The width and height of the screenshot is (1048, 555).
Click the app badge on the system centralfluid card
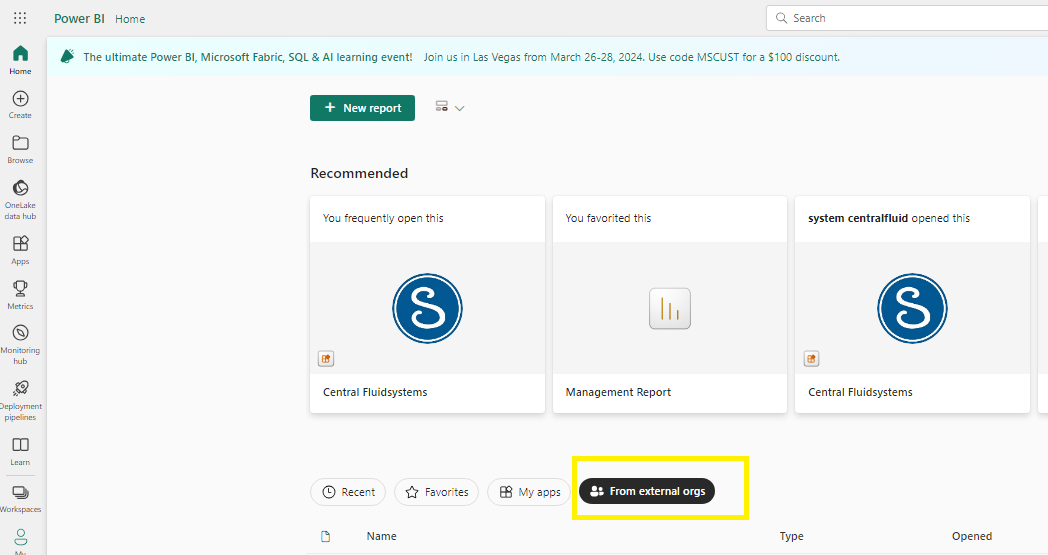(811, 358)
